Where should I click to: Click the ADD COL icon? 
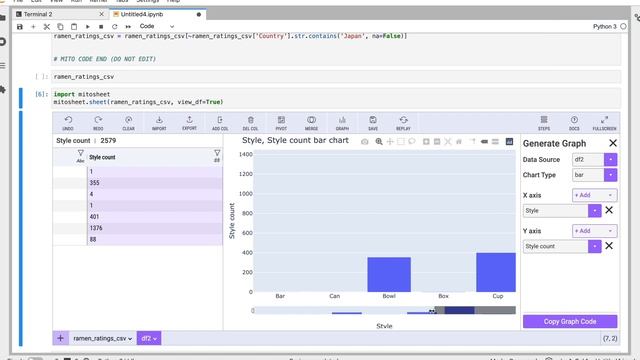click(220, 122)
